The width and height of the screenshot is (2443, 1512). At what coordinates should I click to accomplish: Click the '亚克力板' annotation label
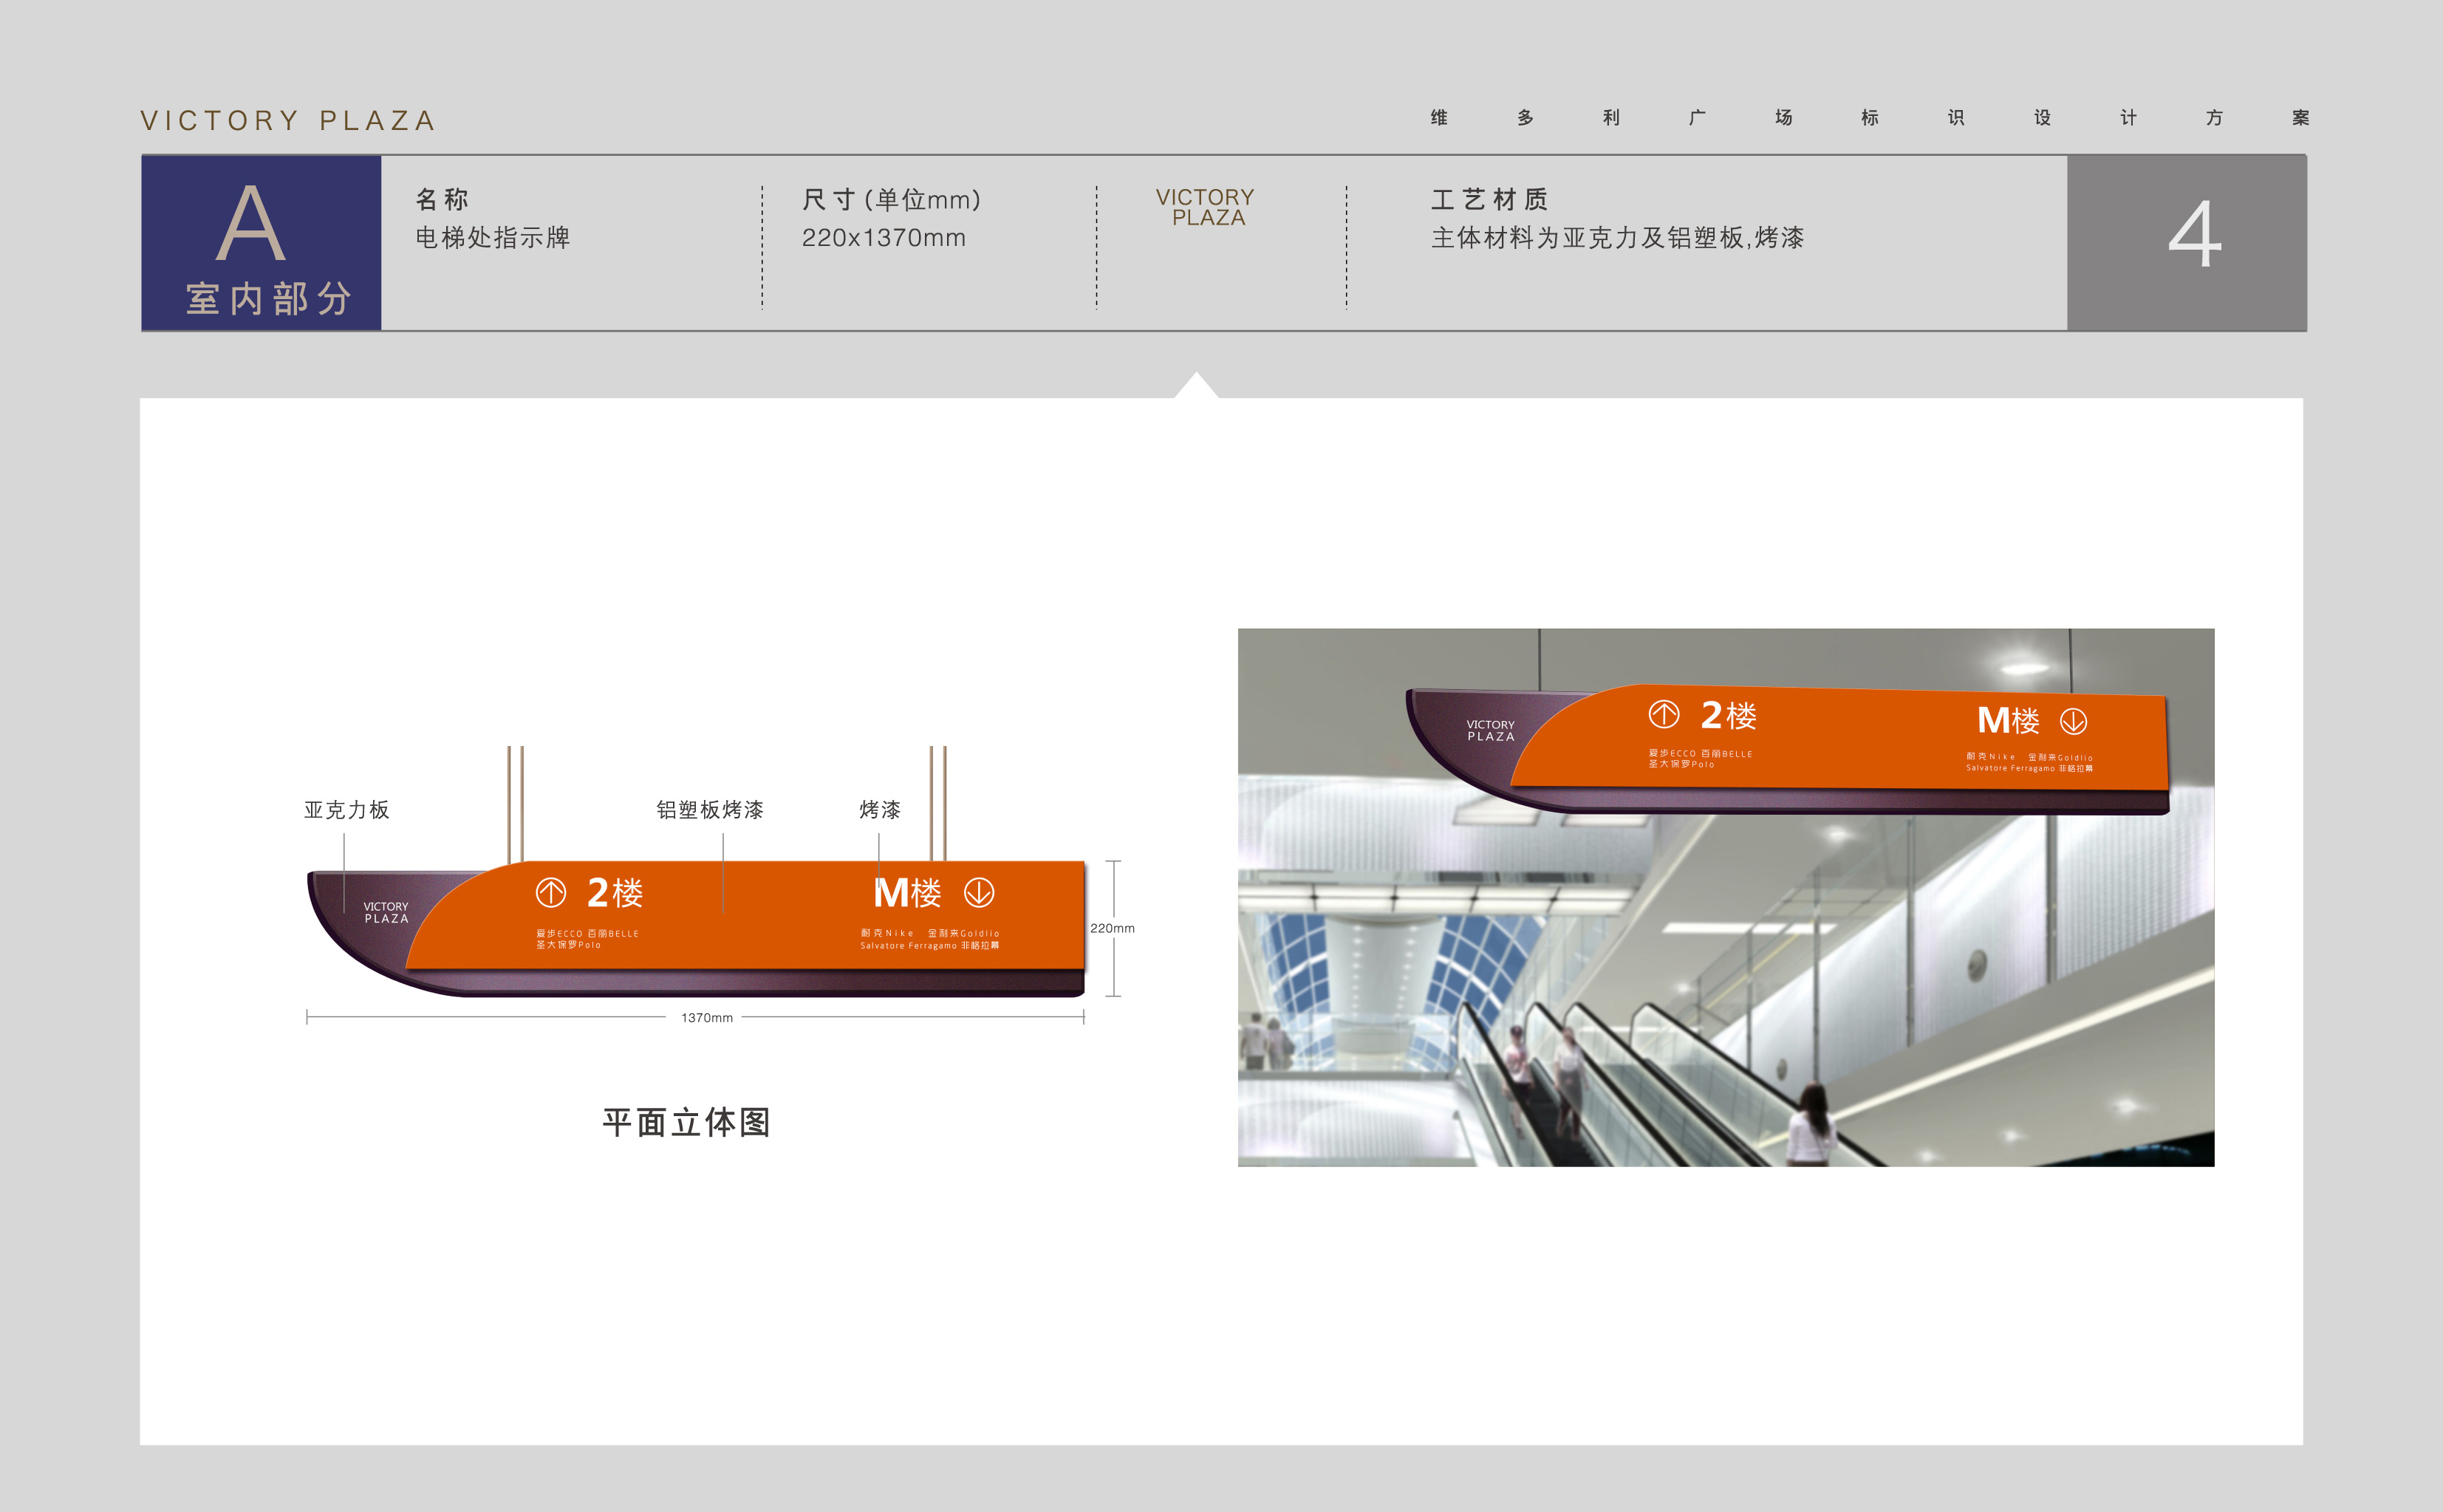point(347,811)
